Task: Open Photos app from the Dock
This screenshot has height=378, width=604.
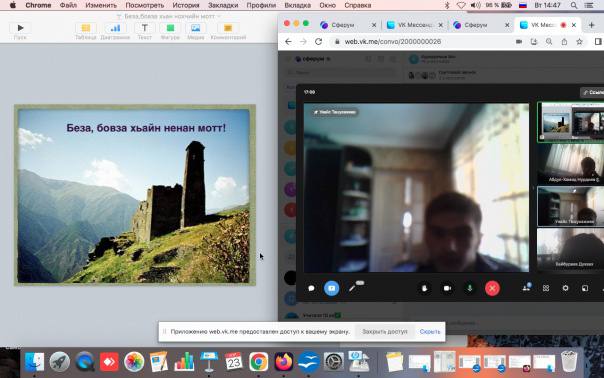Action: click(x=134, y=362)
